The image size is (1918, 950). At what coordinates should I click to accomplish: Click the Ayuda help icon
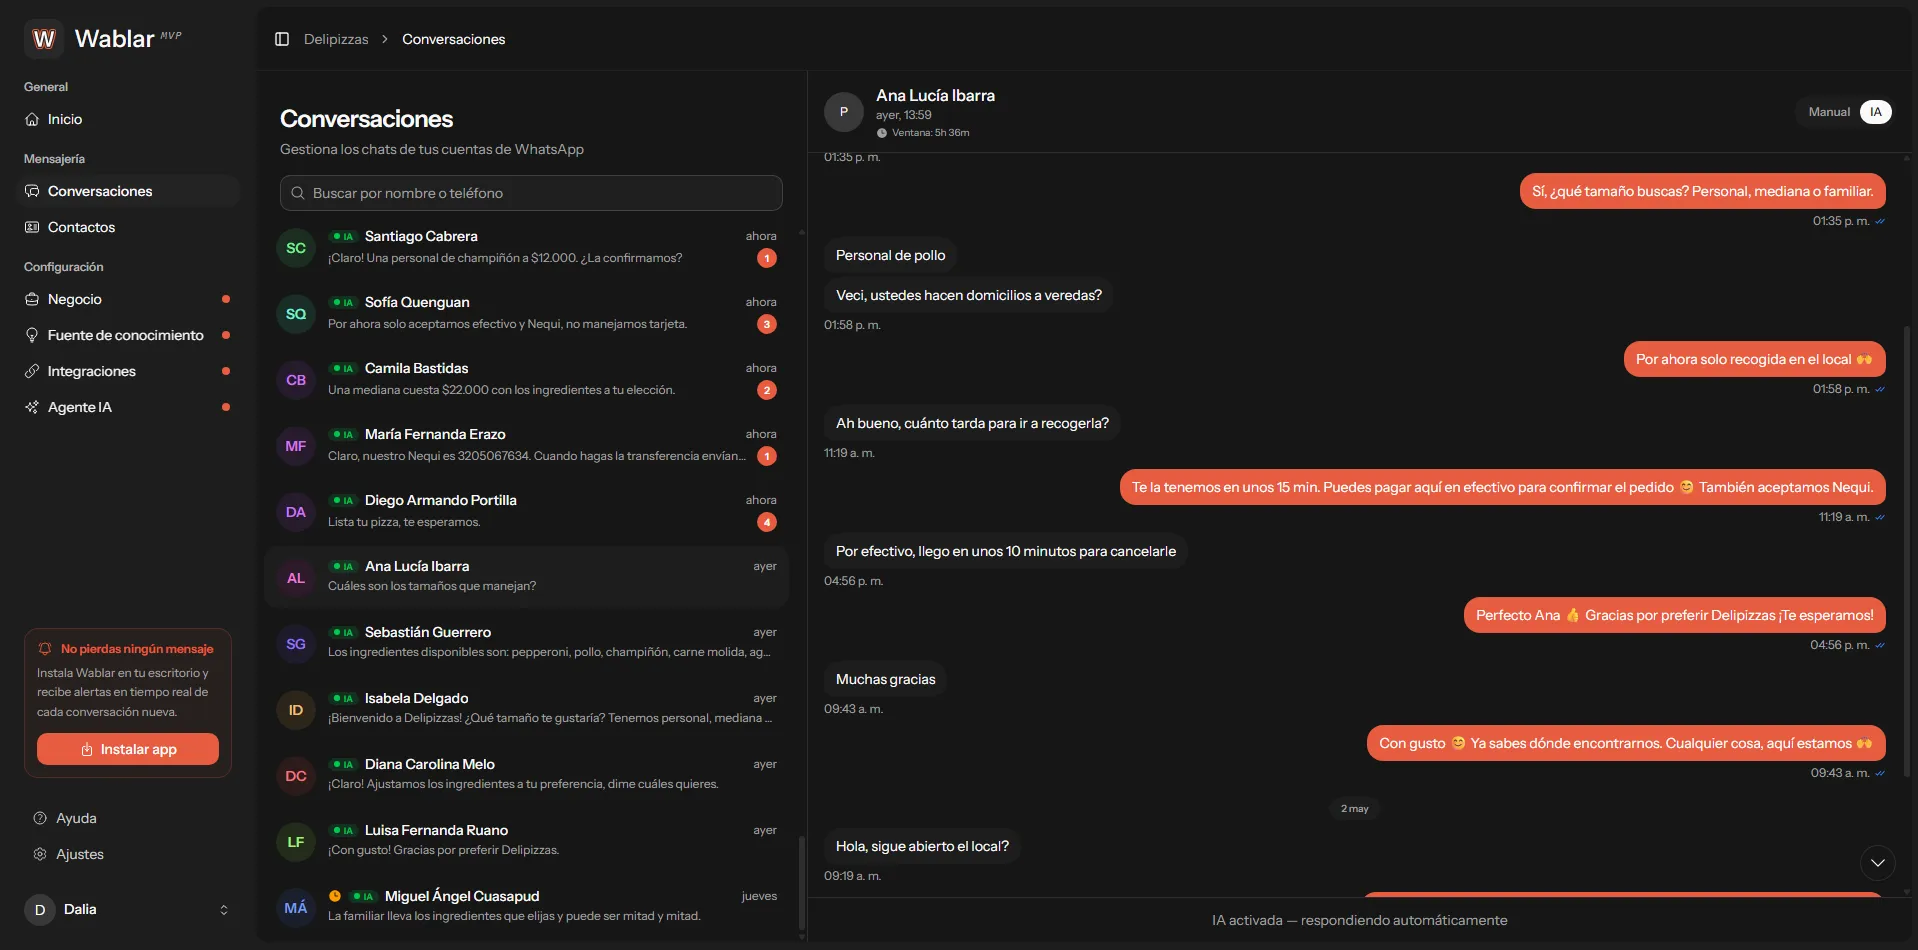point(40,818)
